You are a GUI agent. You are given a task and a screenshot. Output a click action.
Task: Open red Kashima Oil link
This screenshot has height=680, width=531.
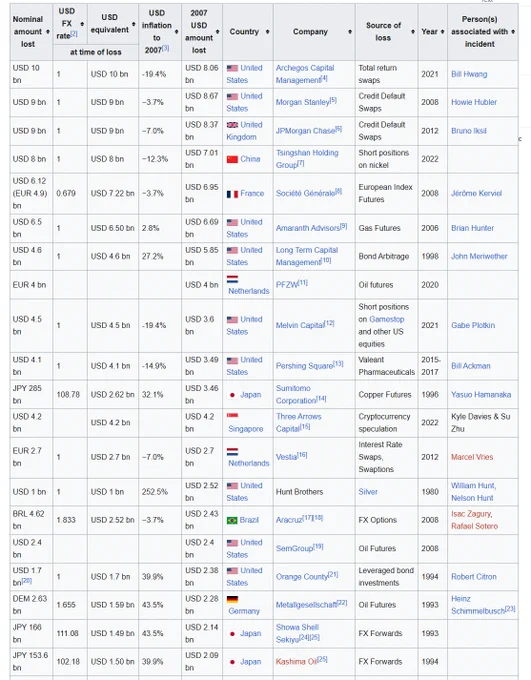click(296, 662)
